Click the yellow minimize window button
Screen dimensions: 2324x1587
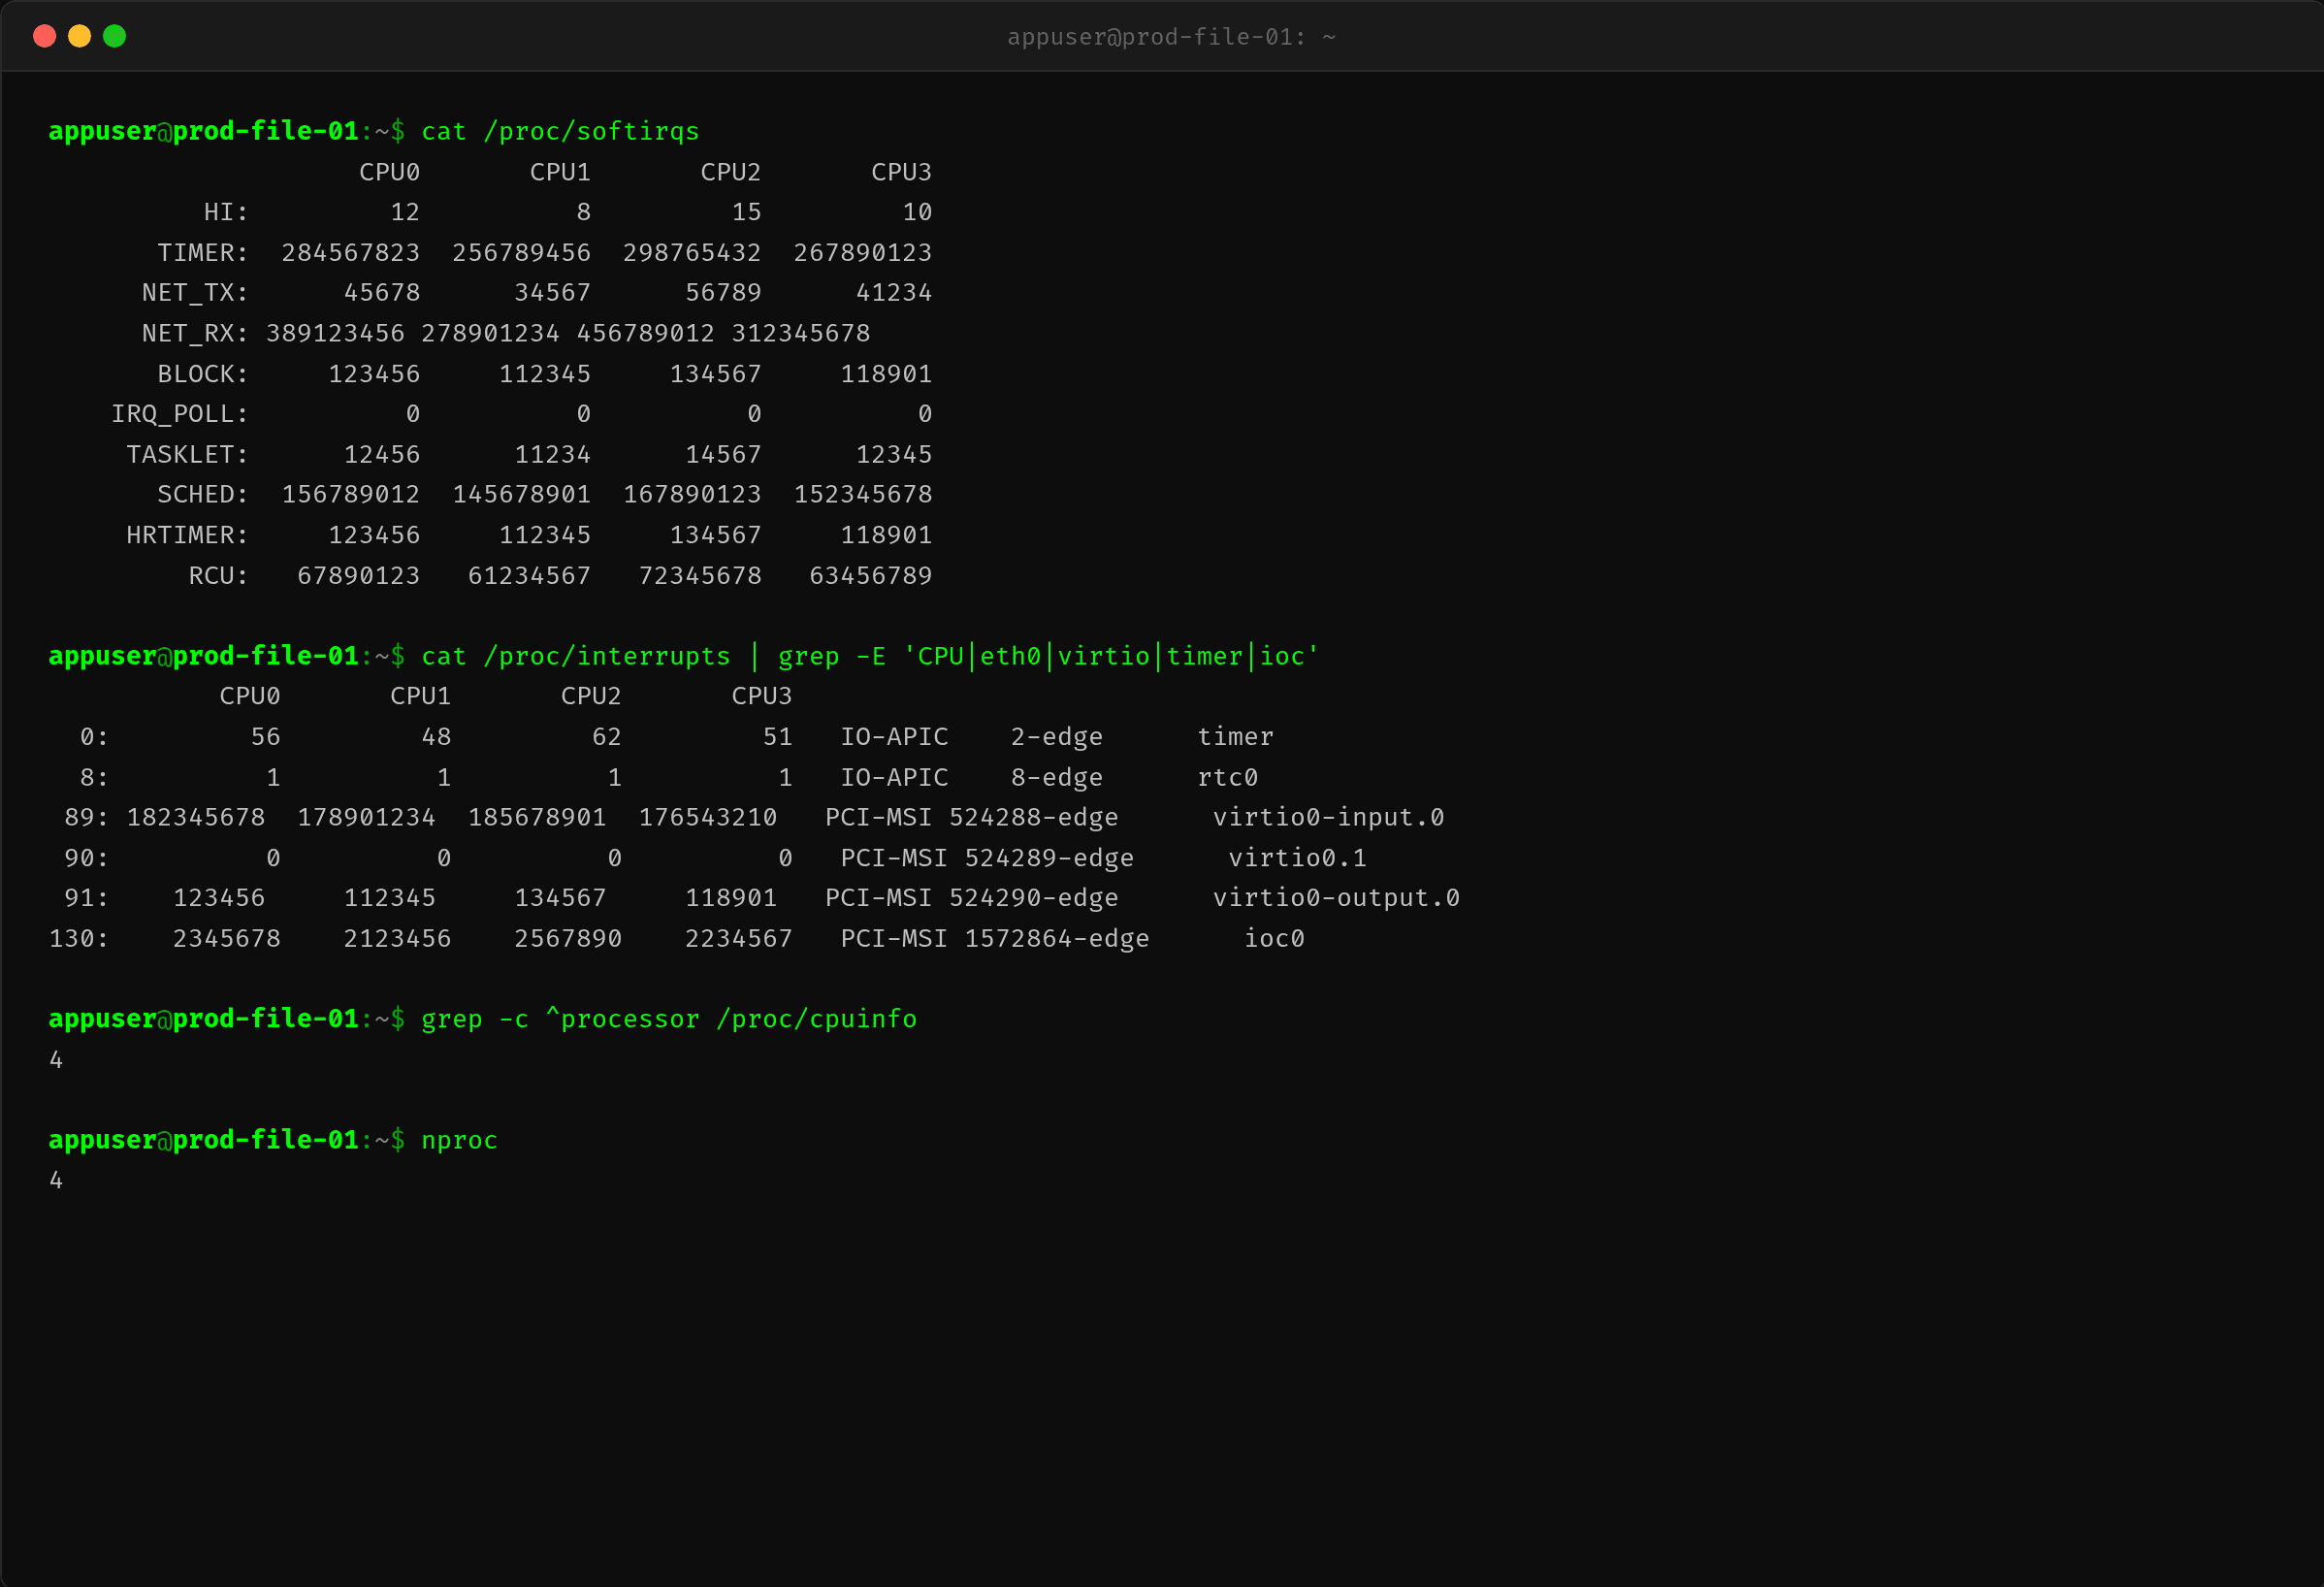(x=79, y=36)
